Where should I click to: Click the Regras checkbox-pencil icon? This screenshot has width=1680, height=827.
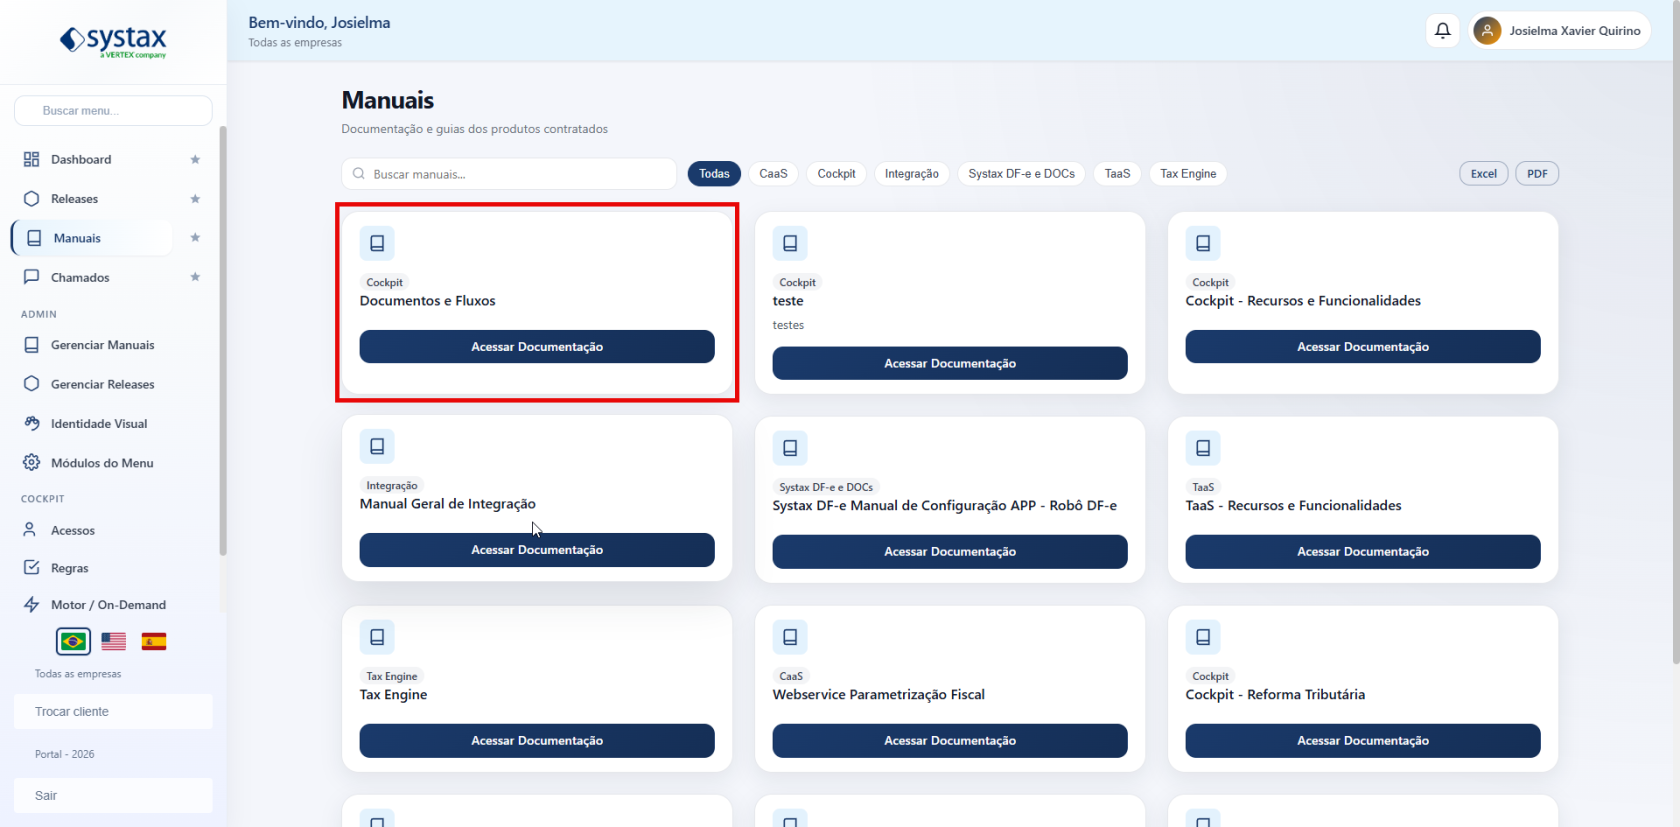(32, 568)
